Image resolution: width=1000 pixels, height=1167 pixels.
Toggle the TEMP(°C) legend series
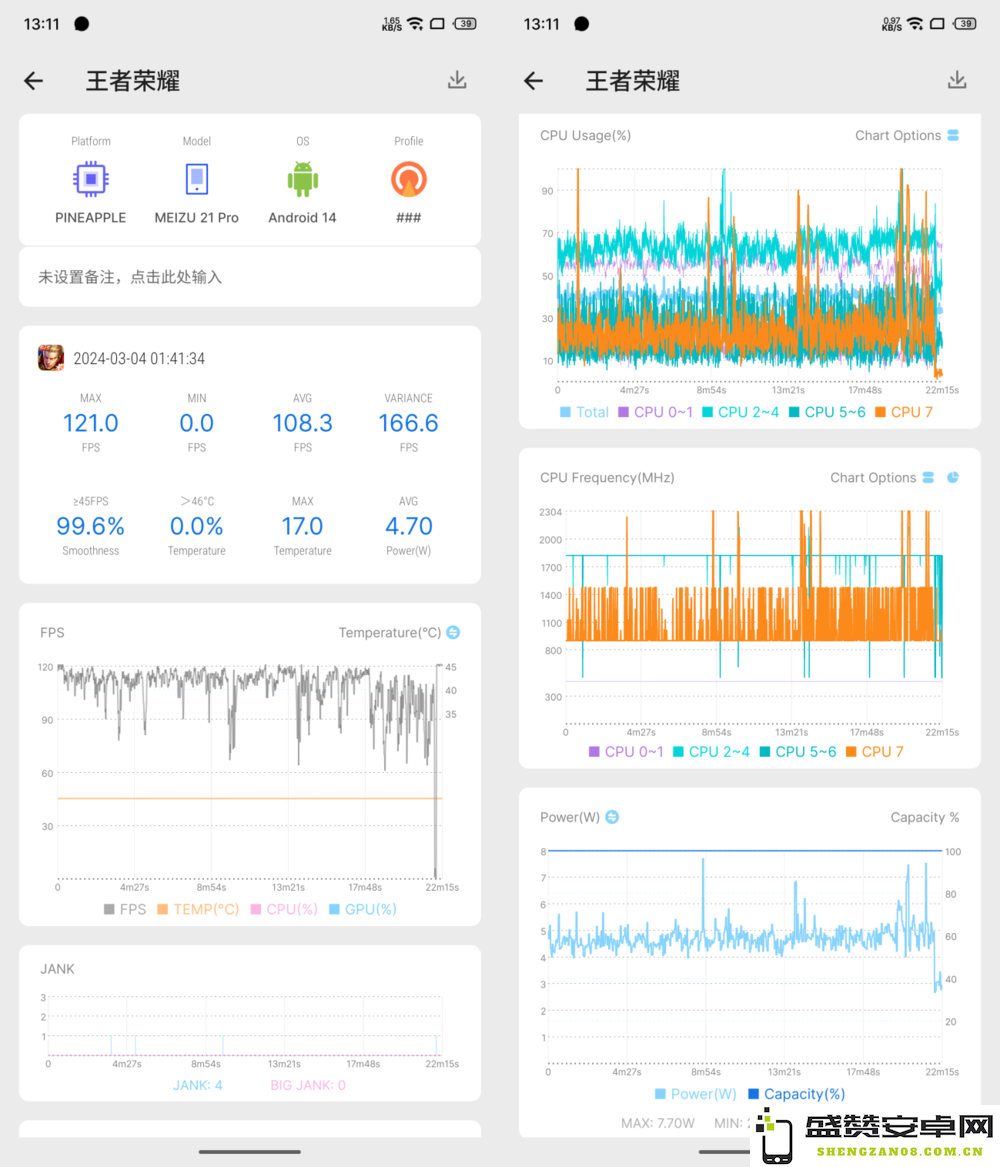pyautogui.click(x=199, y=909)
